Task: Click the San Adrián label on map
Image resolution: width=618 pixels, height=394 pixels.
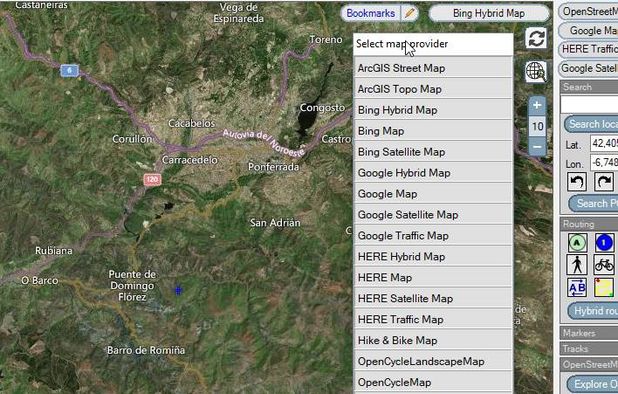Action: click(275, 223)
